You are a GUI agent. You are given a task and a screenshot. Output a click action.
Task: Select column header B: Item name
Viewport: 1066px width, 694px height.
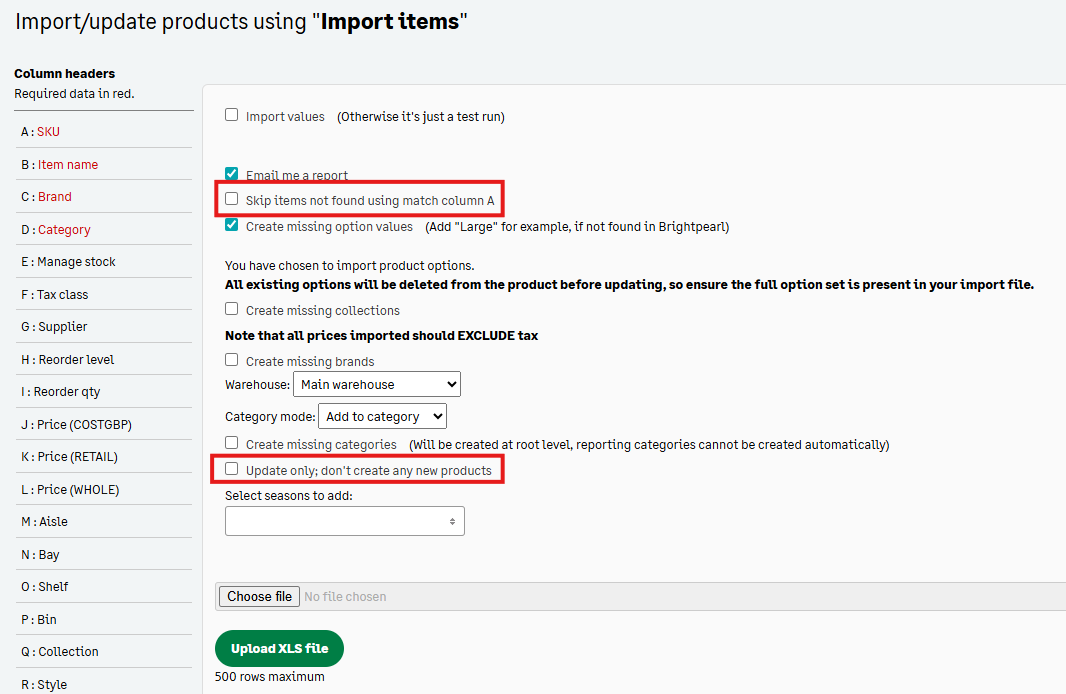pyautogui.click(x=59, y=164)
